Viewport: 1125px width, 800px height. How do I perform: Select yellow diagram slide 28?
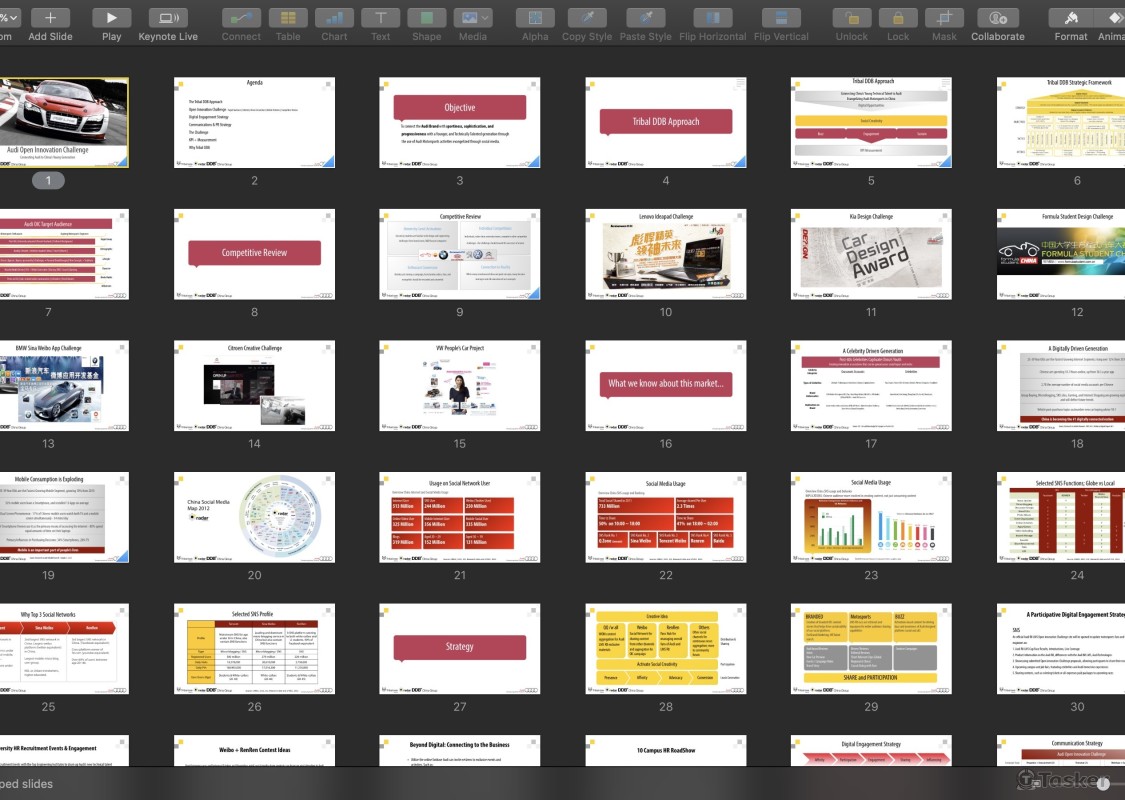[666, 649]
